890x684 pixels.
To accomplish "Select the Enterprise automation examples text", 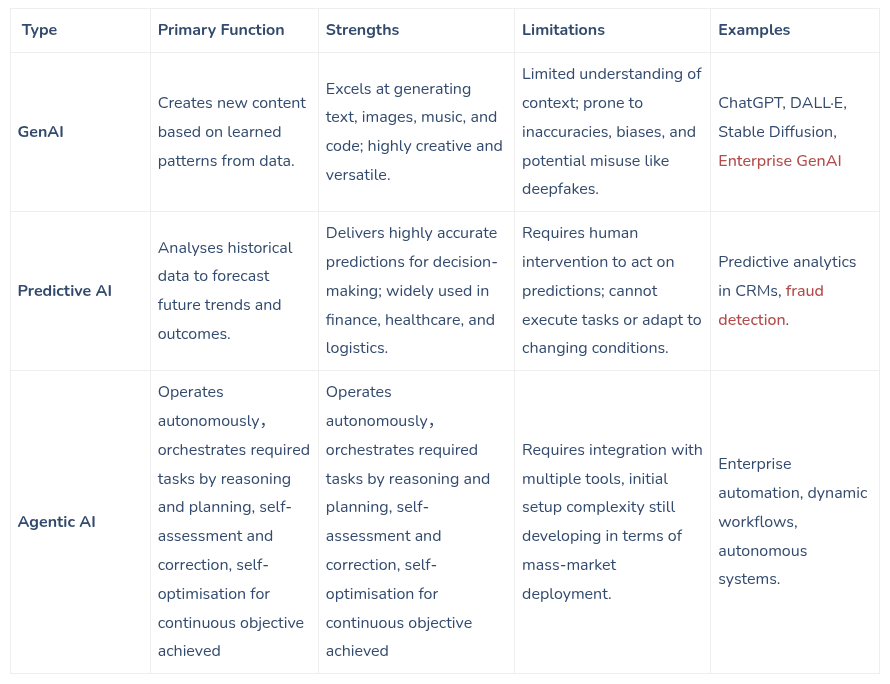I will (x=792, y=522).
